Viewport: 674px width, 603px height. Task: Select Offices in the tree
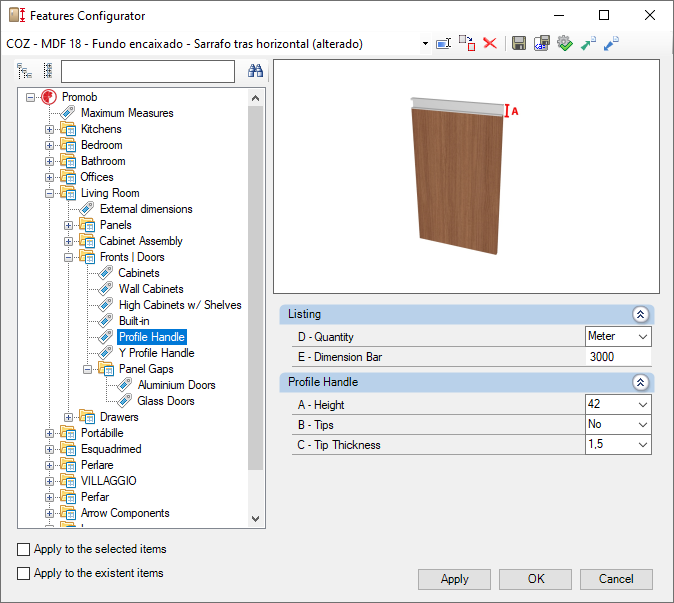point(97,177)
